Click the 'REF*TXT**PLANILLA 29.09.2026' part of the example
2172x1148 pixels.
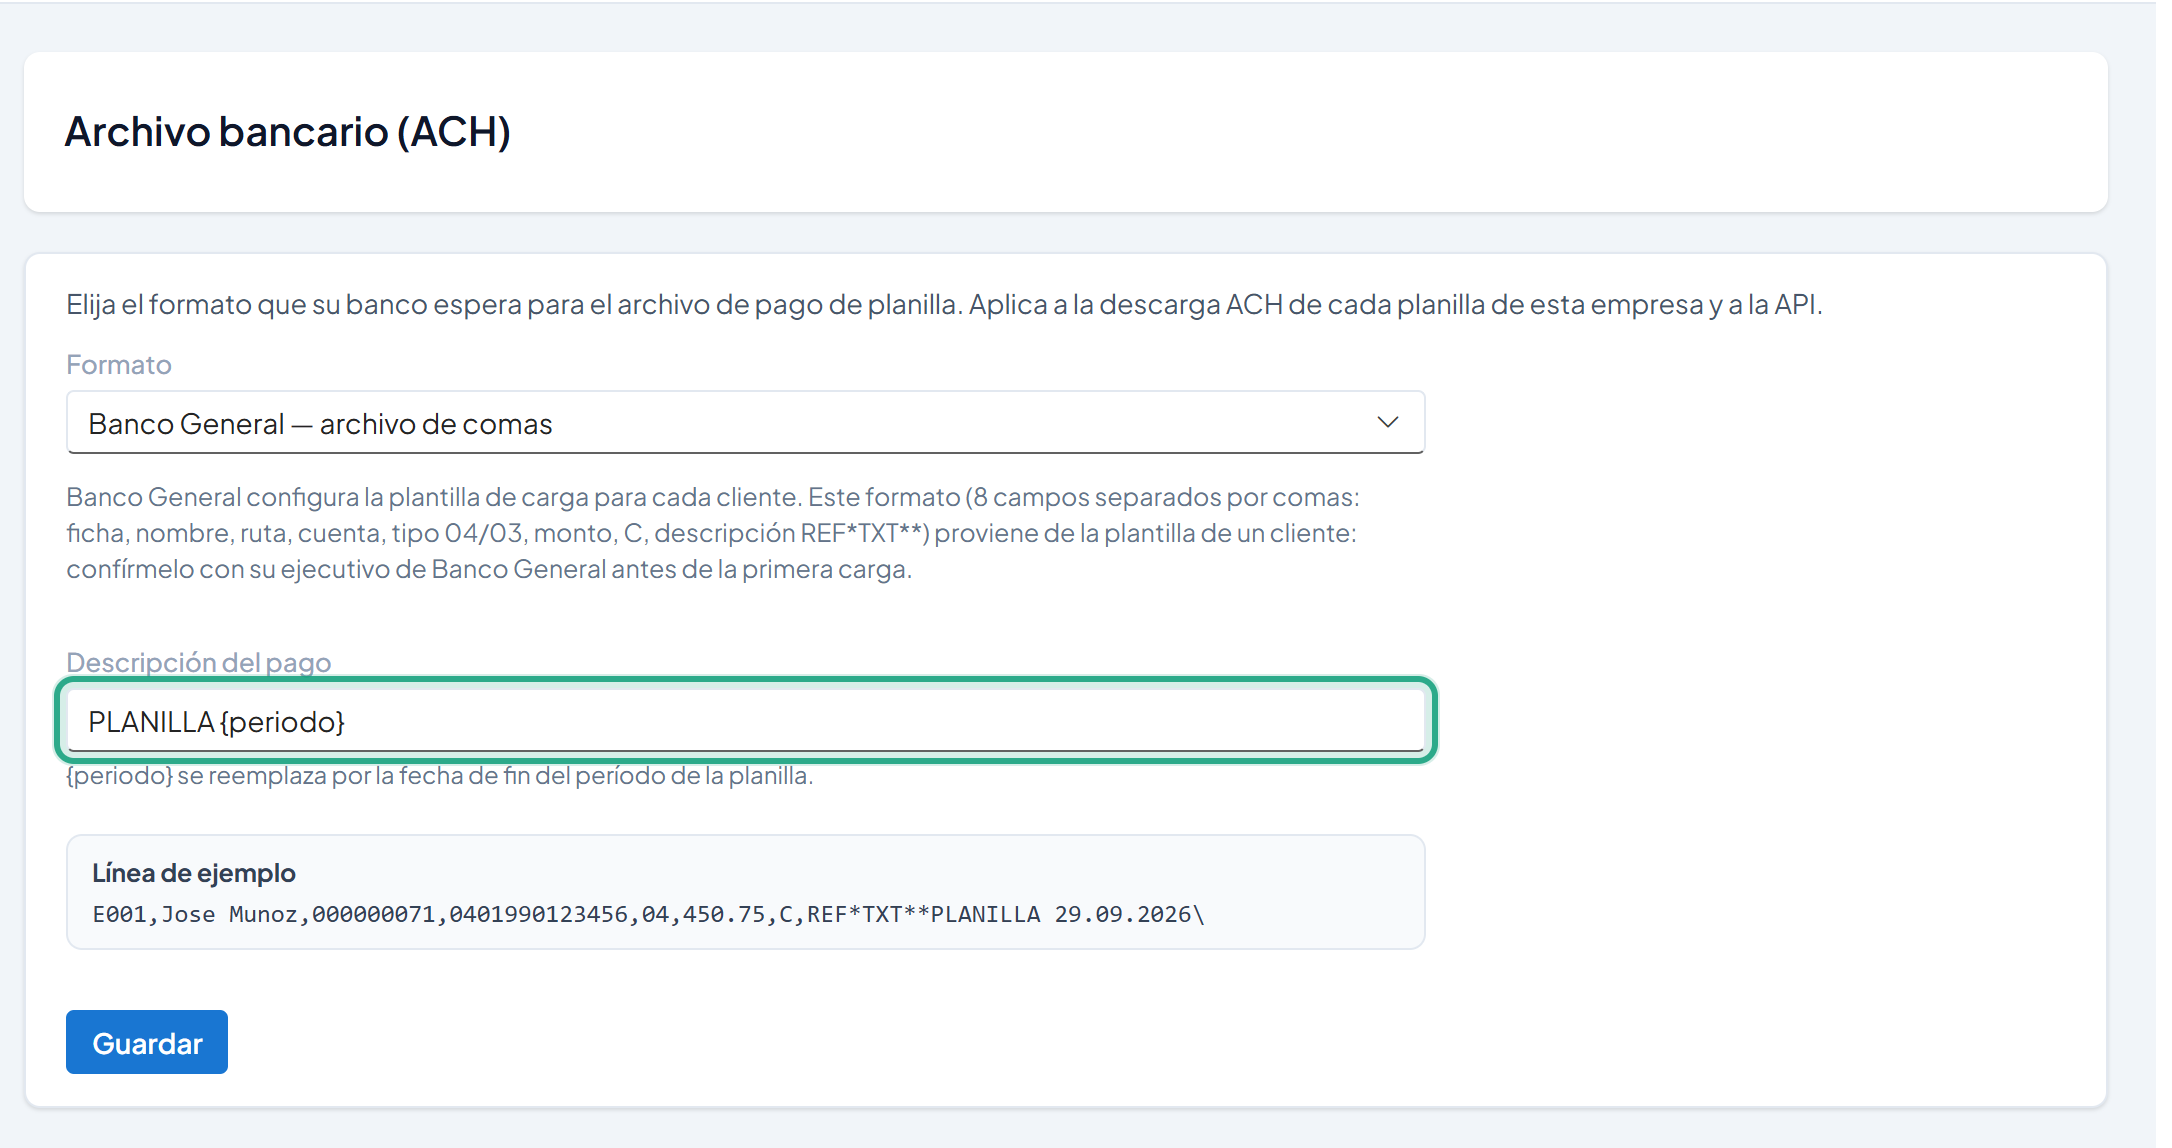(999, 914)
